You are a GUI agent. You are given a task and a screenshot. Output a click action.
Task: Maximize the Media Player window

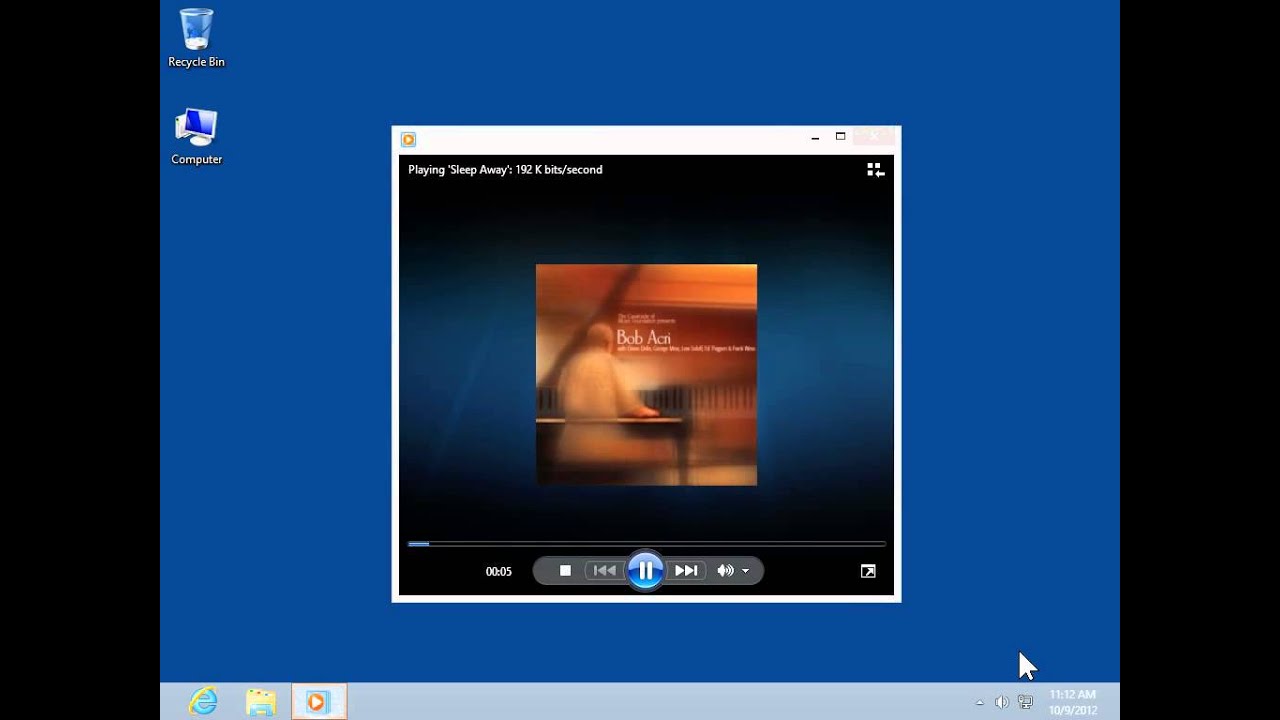(841, 137)
